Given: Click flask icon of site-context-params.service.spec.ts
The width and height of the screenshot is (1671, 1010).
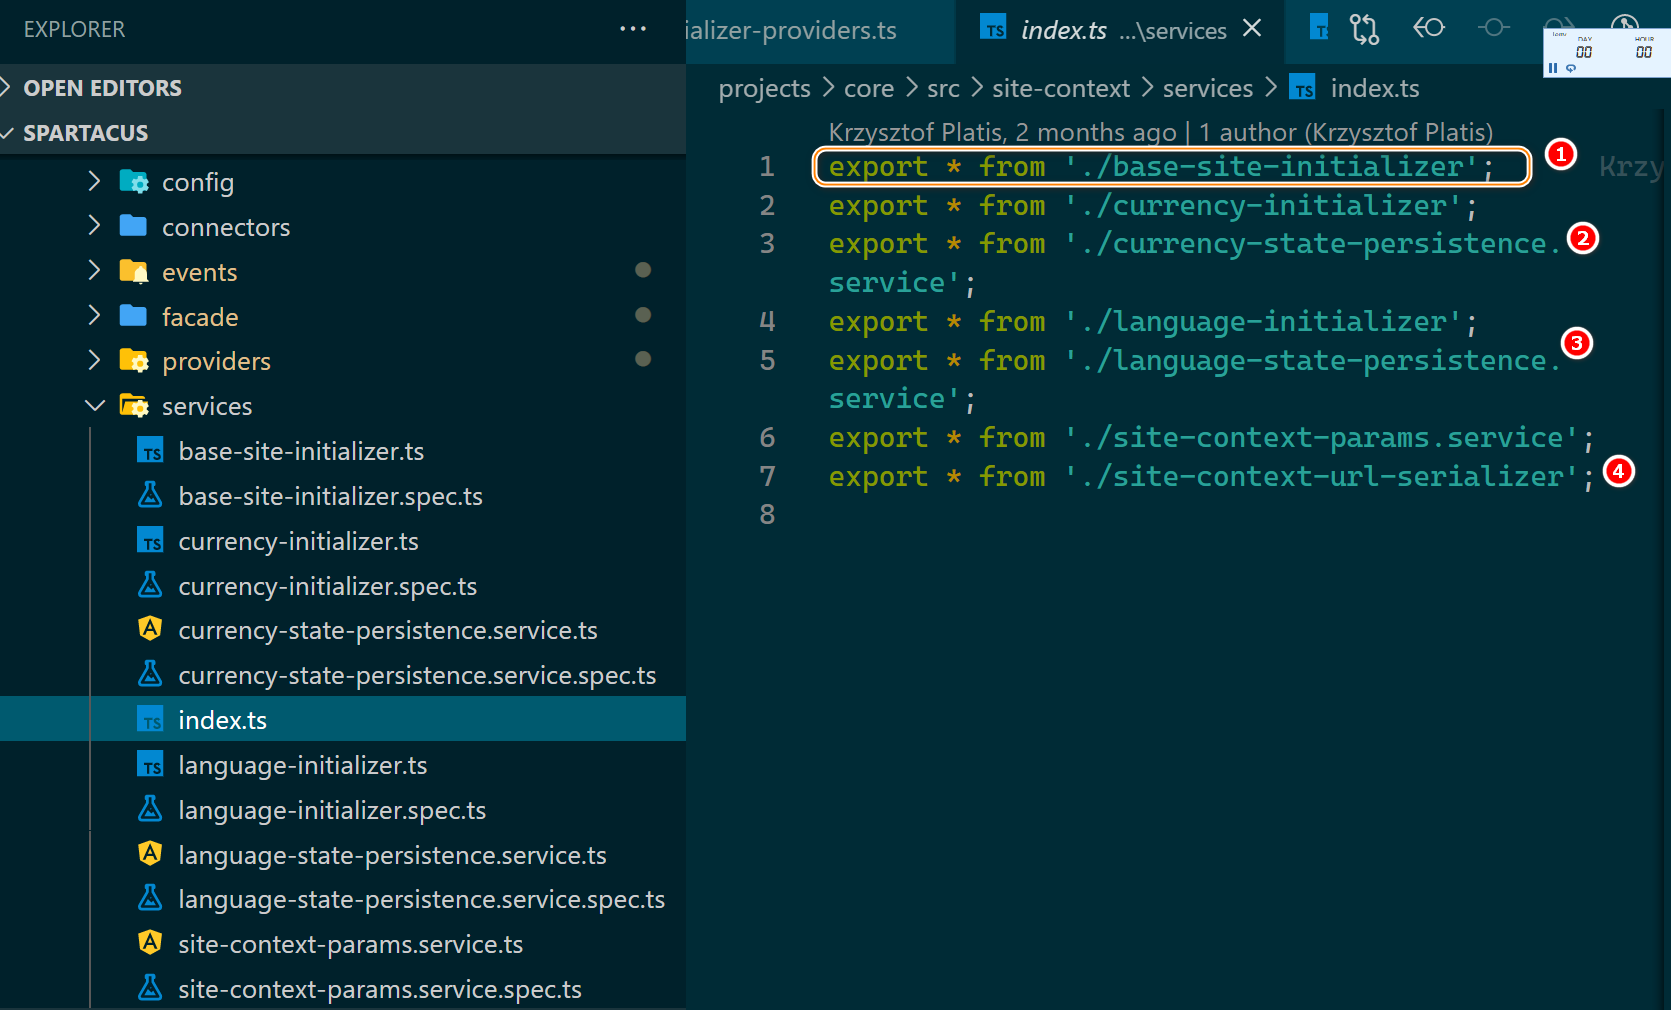Looking at the screenshot, I should click(150, 988).
